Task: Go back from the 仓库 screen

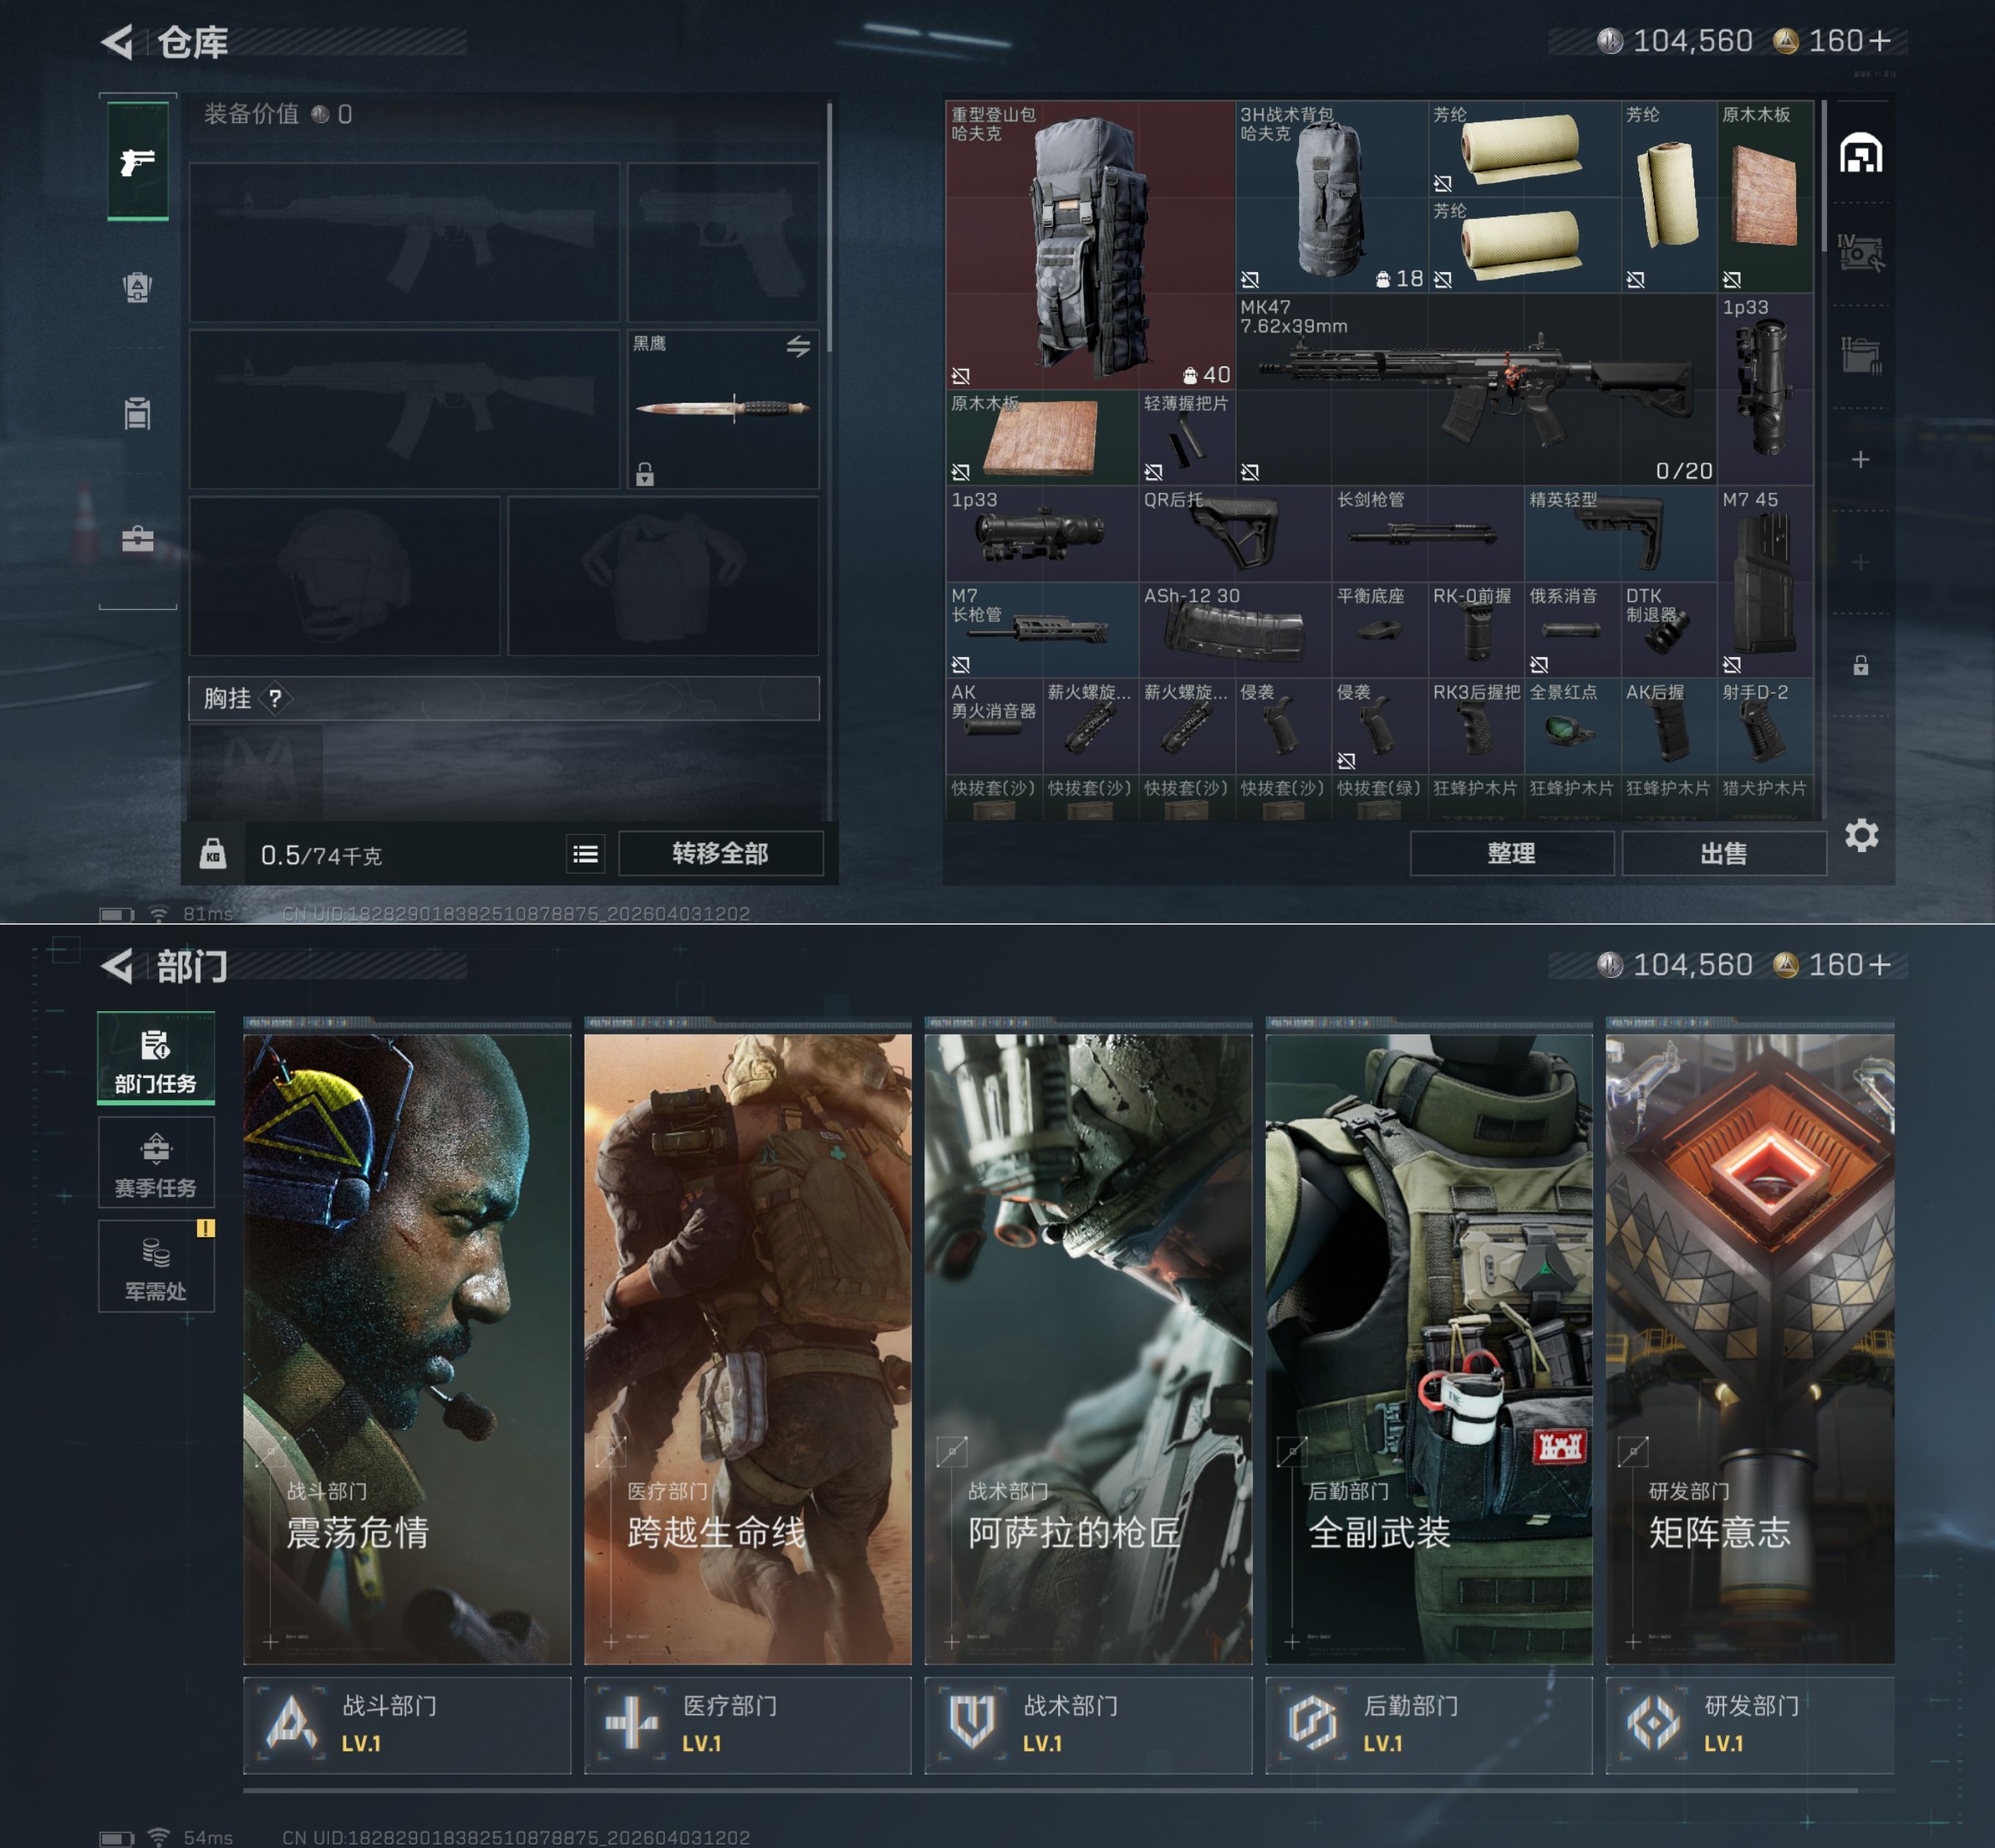Action: tap(118, 42)
